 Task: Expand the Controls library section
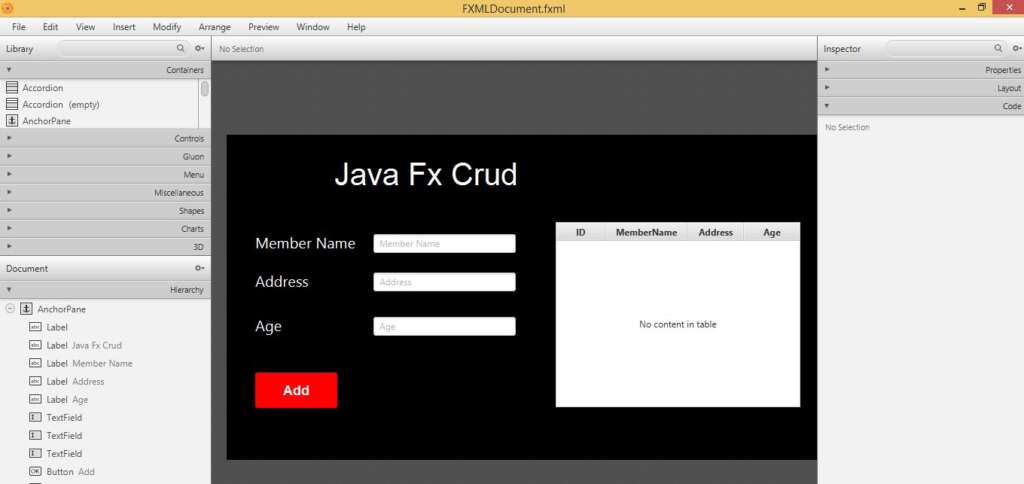coord(105,138)
